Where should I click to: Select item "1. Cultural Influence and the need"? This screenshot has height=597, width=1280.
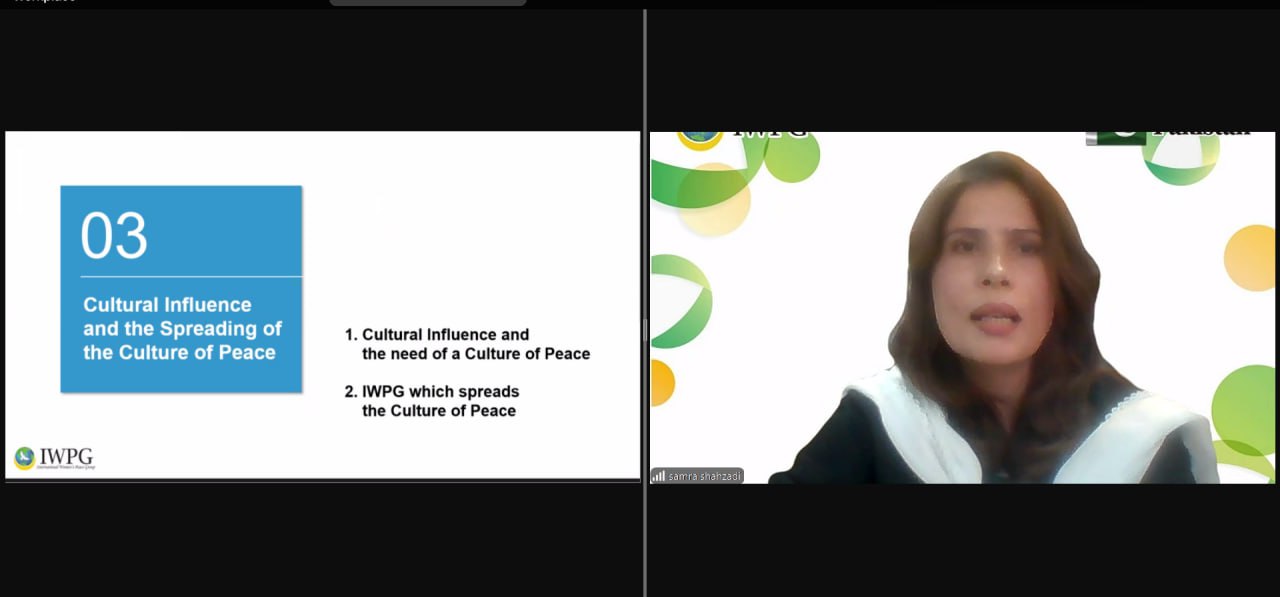tap(468, 344)
